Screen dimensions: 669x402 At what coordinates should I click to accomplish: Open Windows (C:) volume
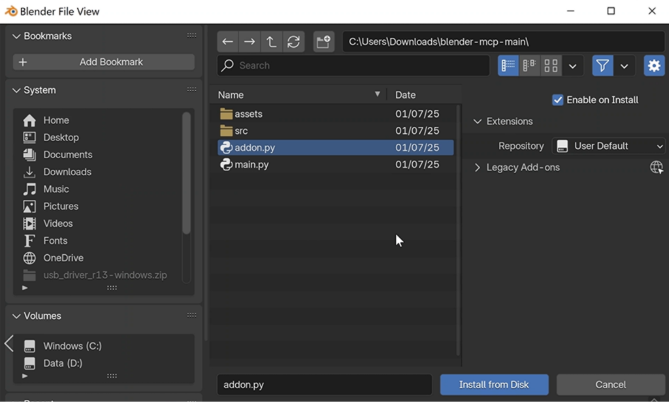click(x=72, y=346)
